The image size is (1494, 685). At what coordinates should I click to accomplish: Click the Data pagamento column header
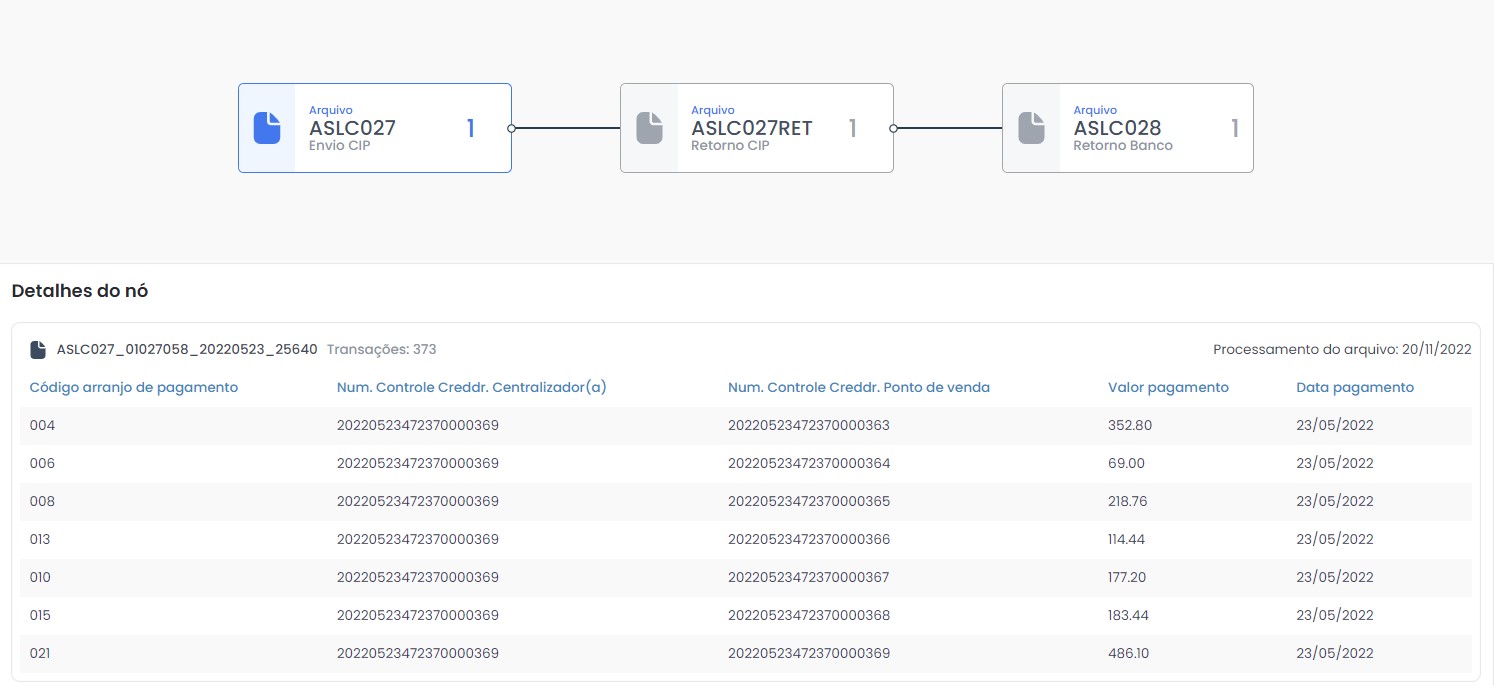pos(1355,387)
